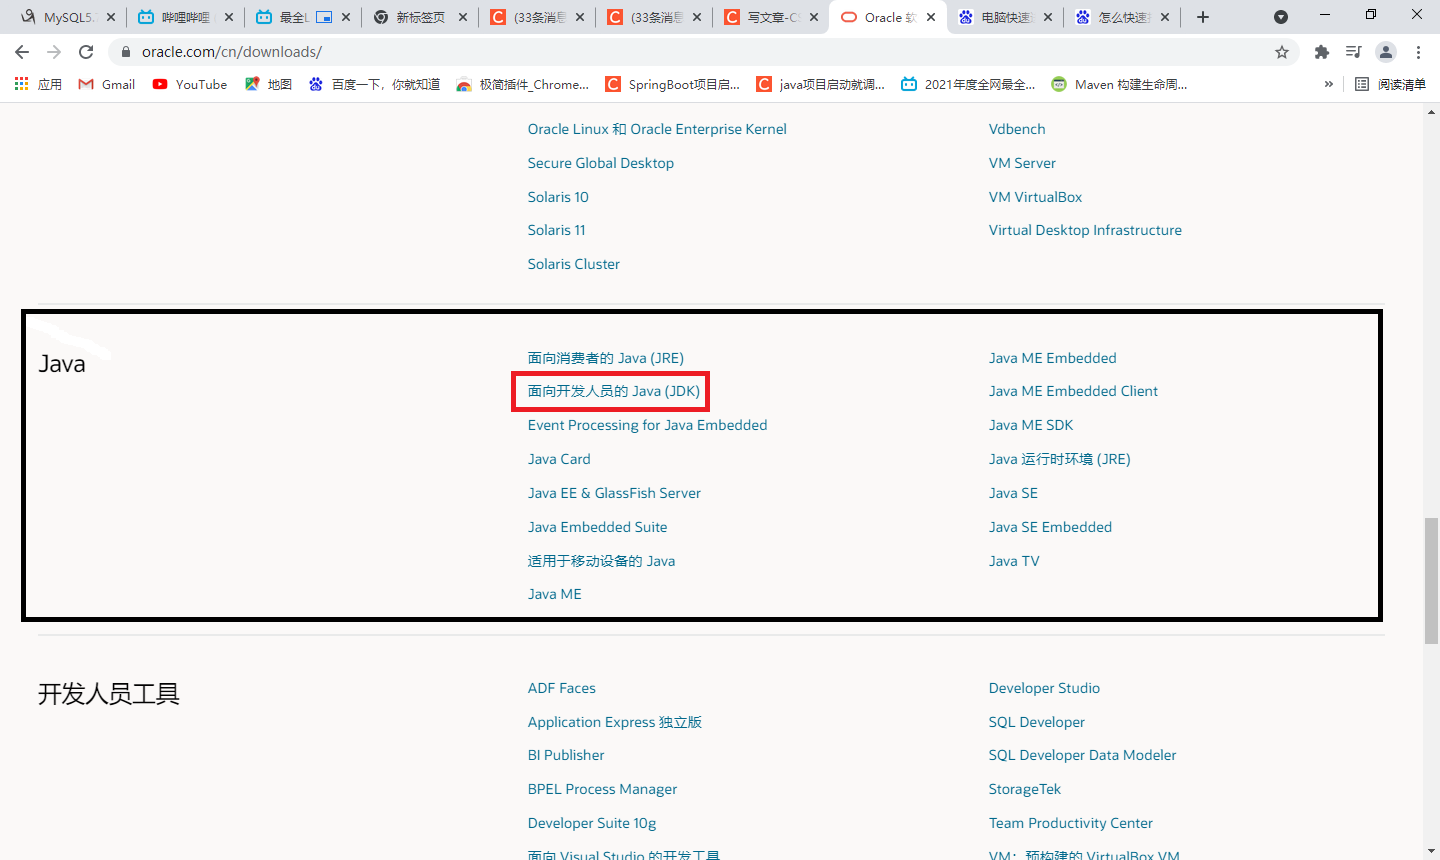Open a new browser tab
This screenshot has height=860, width=1440.
click(1203, 16)
